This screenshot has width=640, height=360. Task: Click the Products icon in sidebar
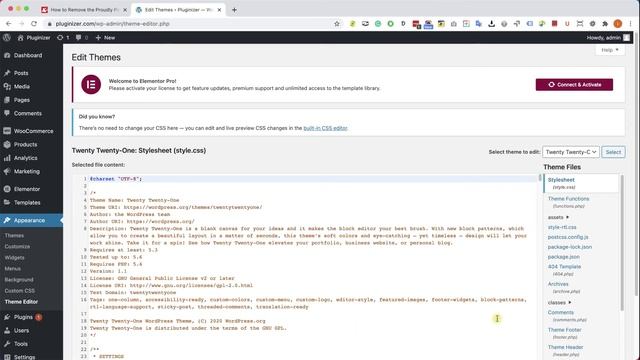[7, 144]
